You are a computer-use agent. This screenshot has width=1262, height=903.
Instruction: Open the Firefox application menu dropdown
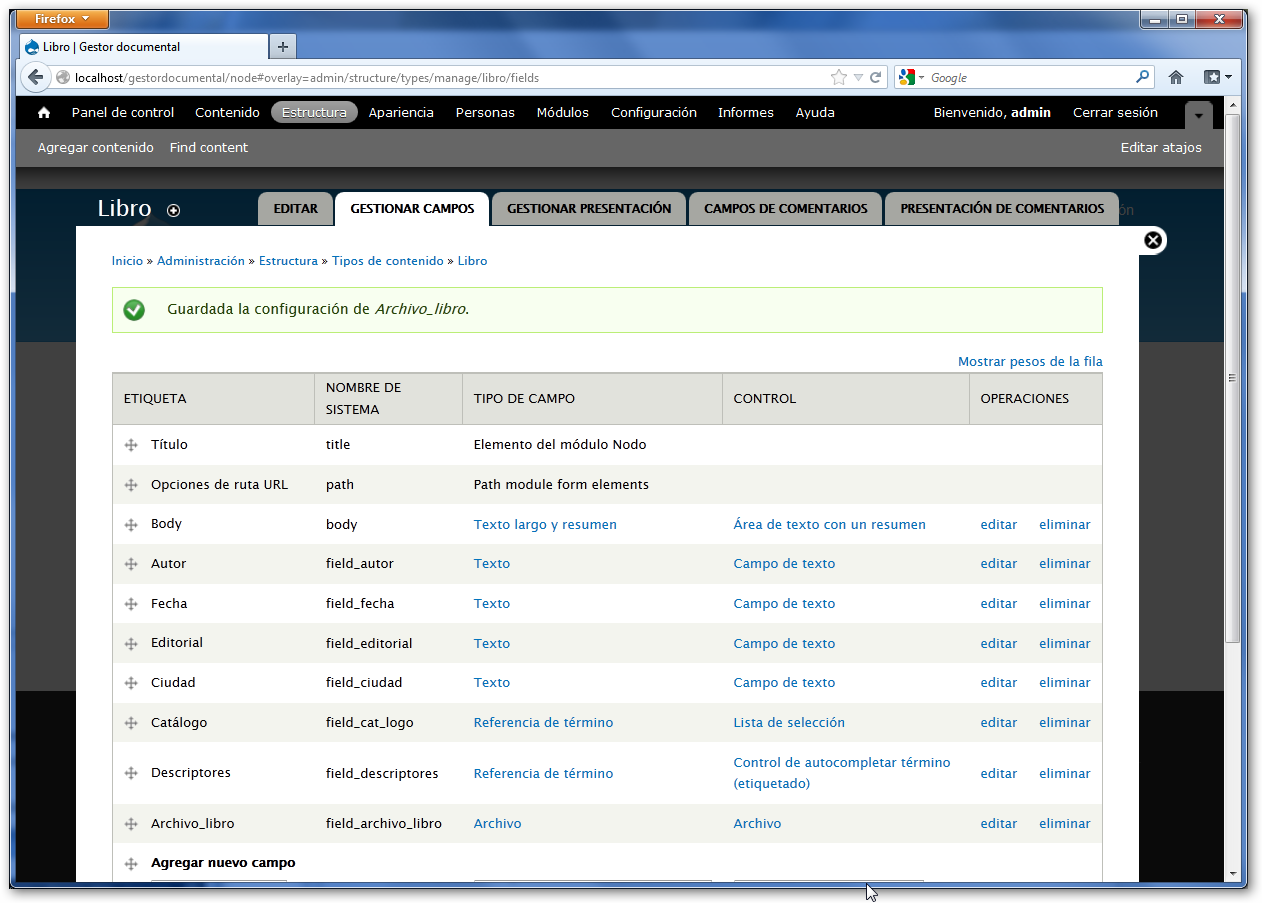click(x=63, y=19)
